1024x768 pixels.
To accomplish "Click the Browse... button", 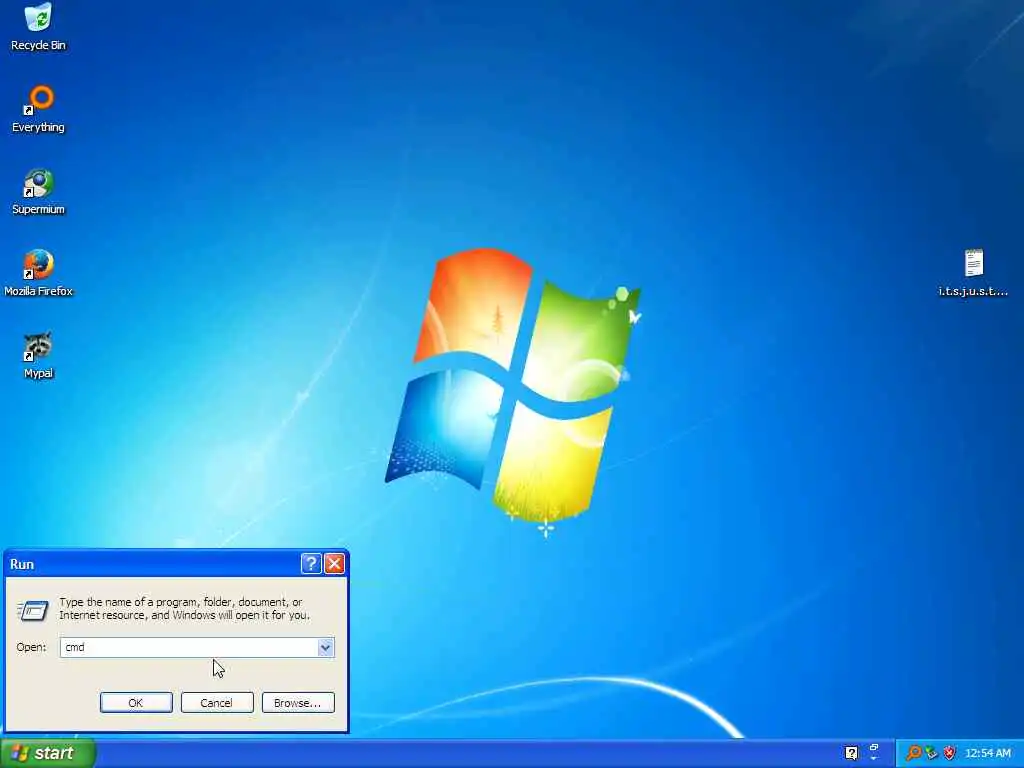I will [x=298, y=703].
